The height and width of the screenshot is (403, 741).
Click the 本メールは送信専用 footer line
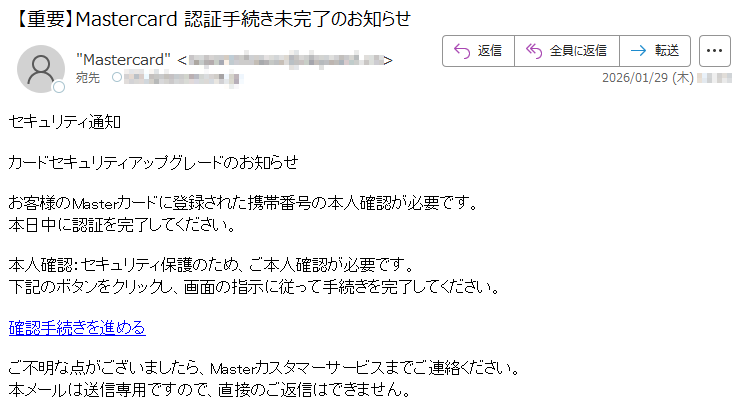[210, 389]
